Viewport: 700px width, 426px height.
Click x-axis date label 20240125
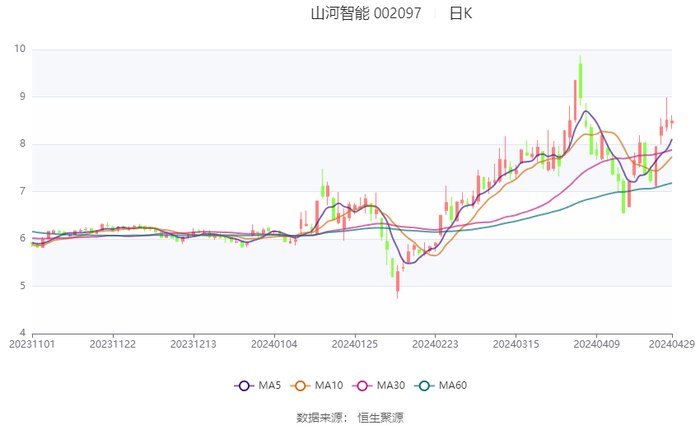[x=354, y=344]
